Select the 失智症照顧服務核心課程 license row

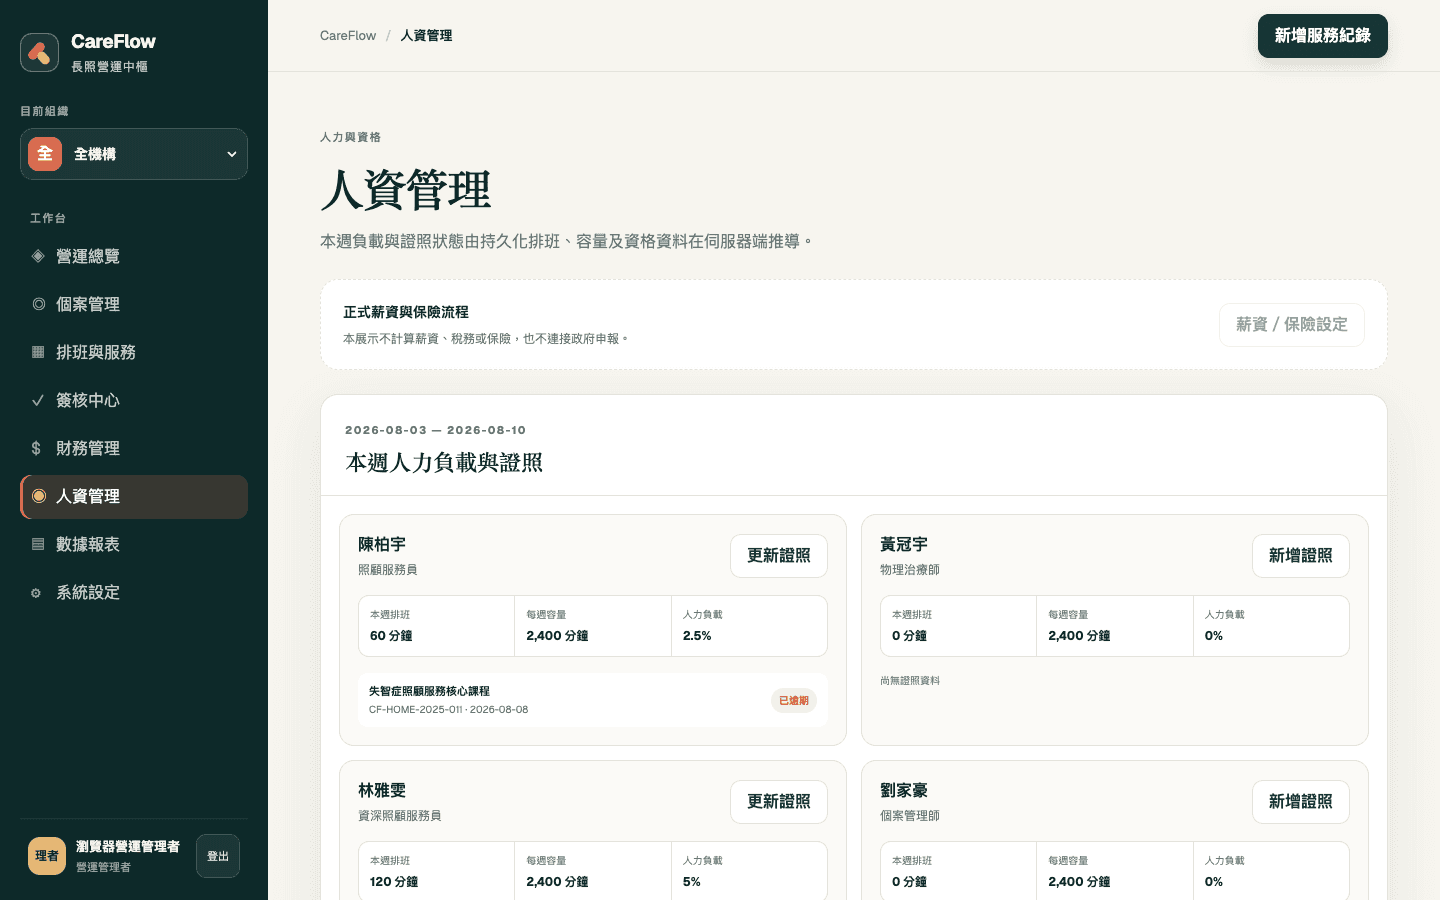593,700
